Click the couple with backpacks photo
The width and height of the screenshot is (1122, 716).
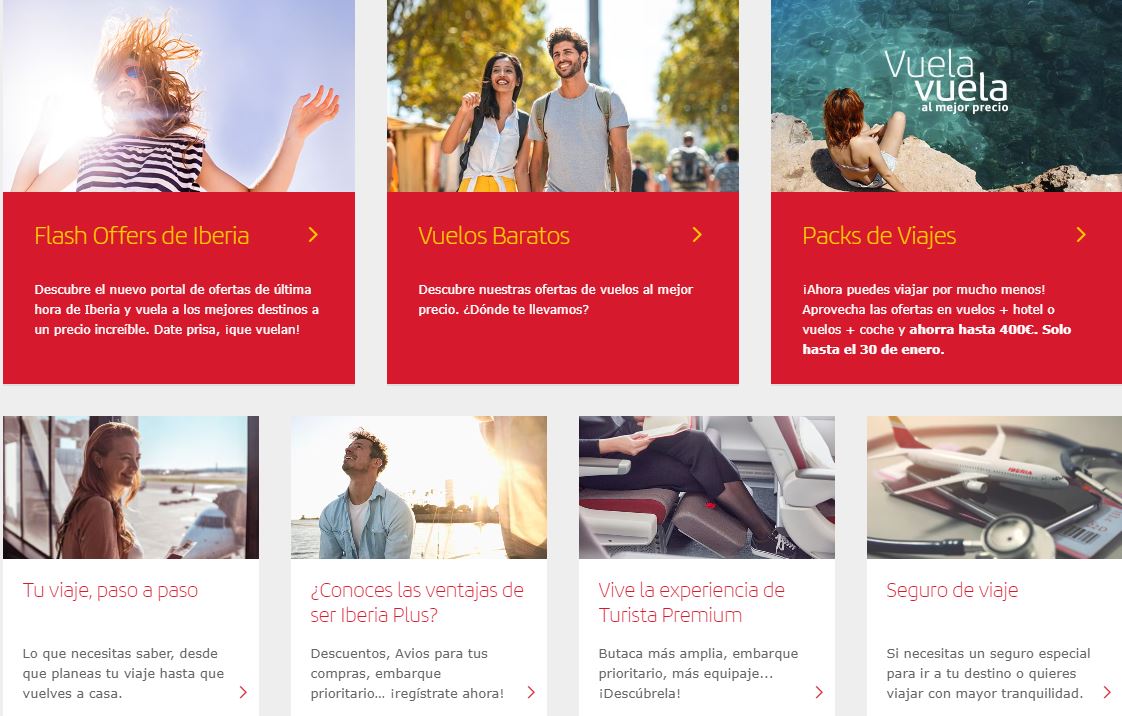pos(562,96)
